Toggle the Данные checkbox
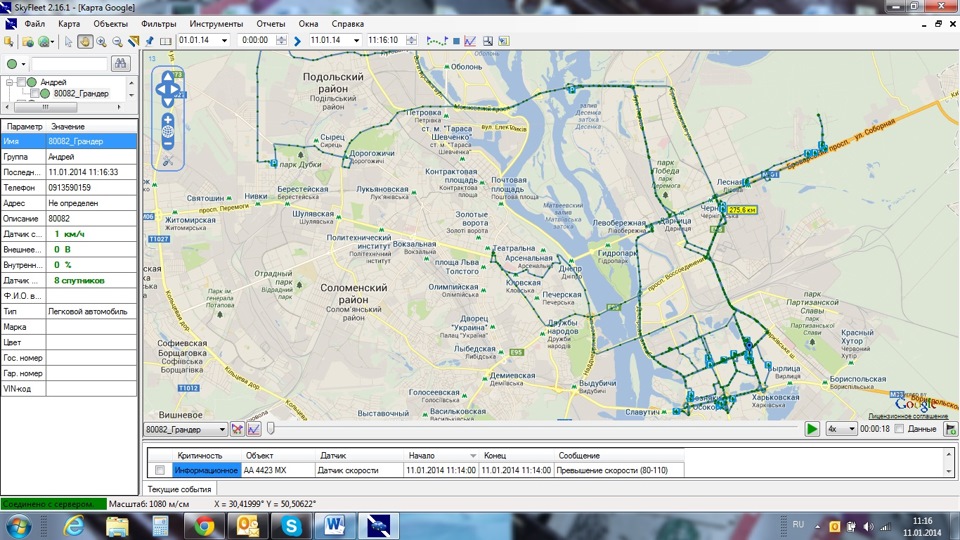 click(x=899, y=429)
